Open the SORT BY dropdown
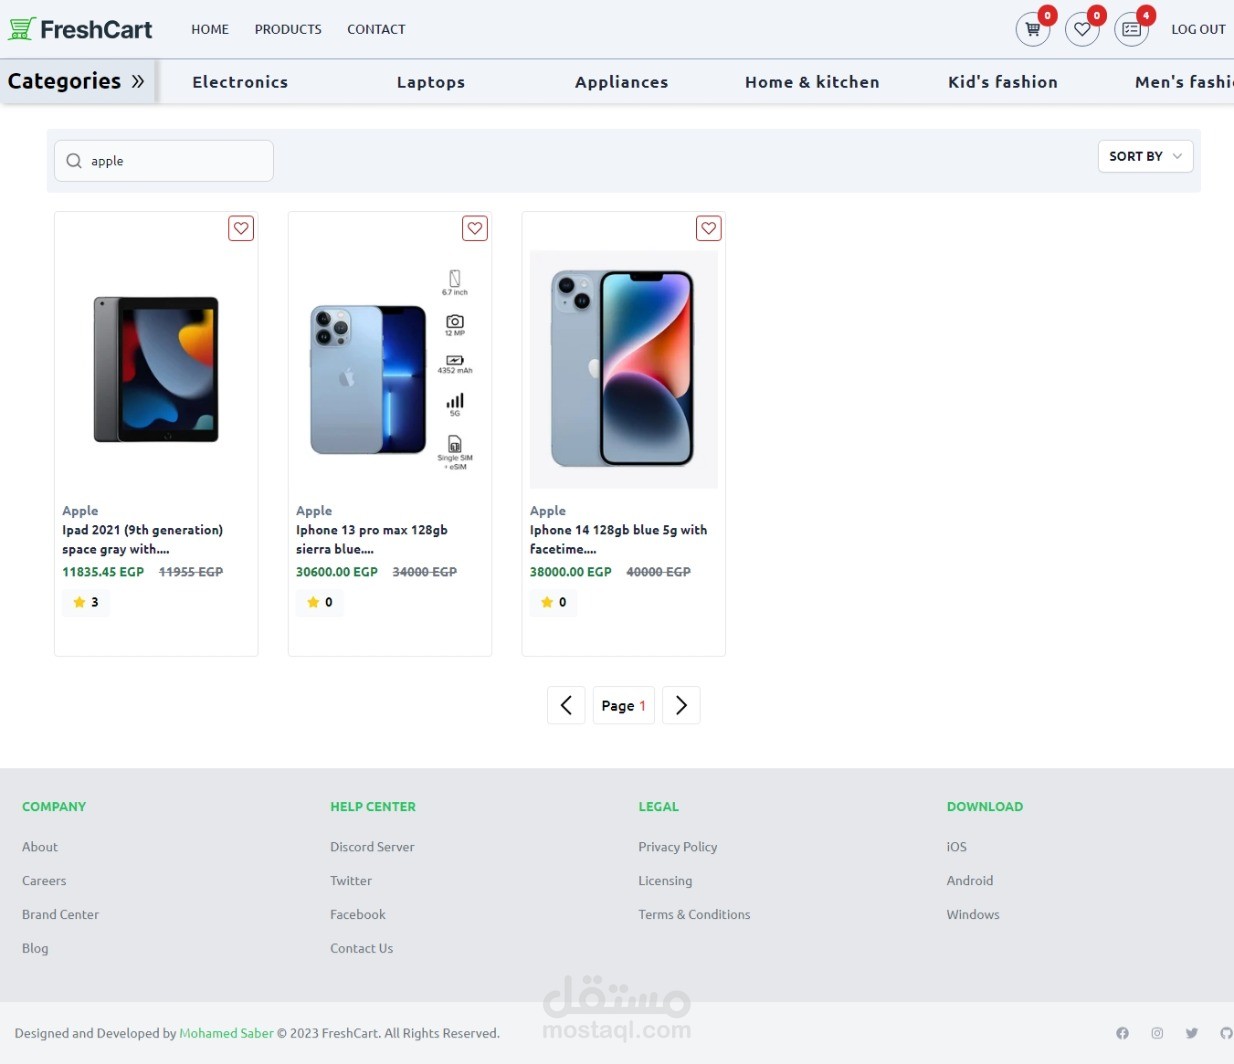The height and width of the screenshot is (1064, 1234). point(1145,156)
